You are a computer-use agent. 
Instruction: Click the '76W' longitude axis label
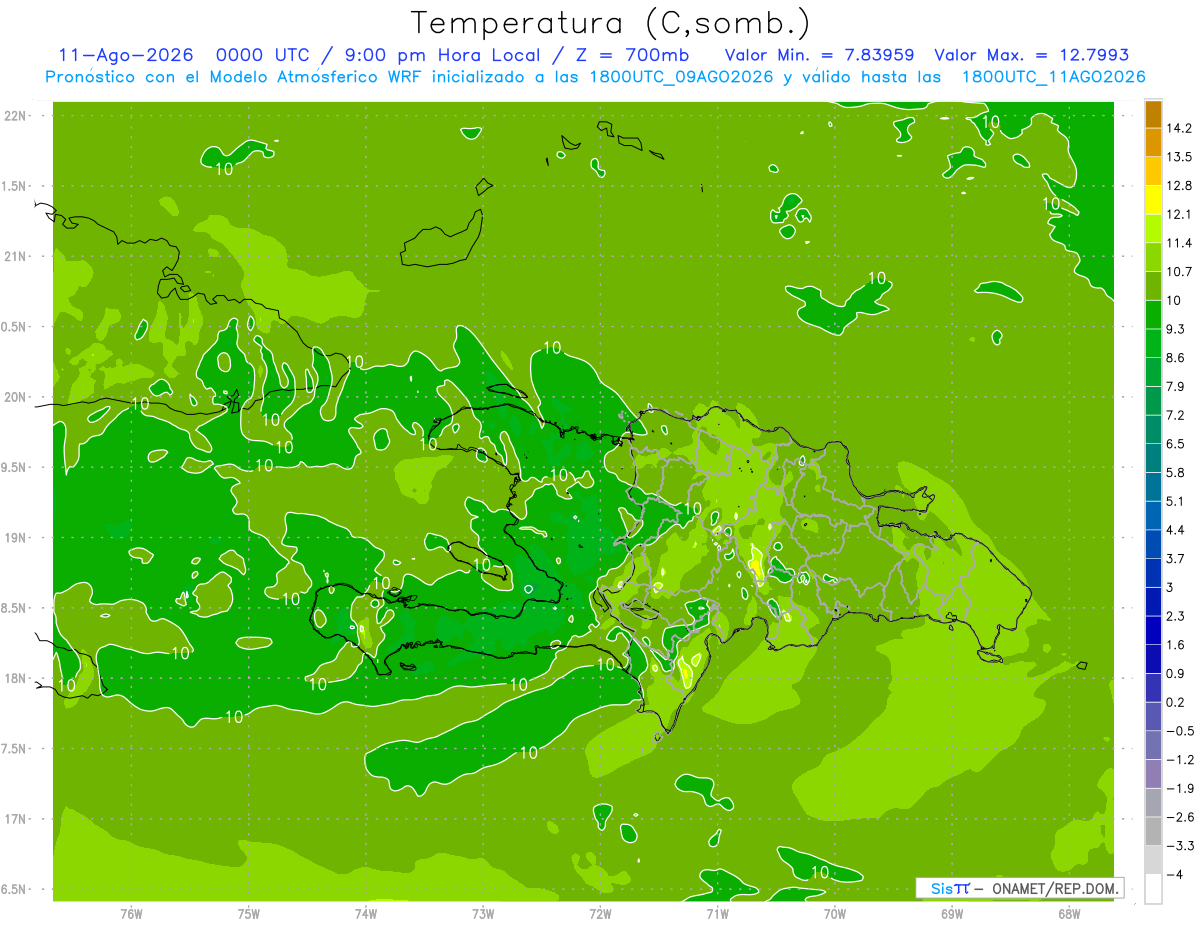pyautogui.click(x=131, y=913)
